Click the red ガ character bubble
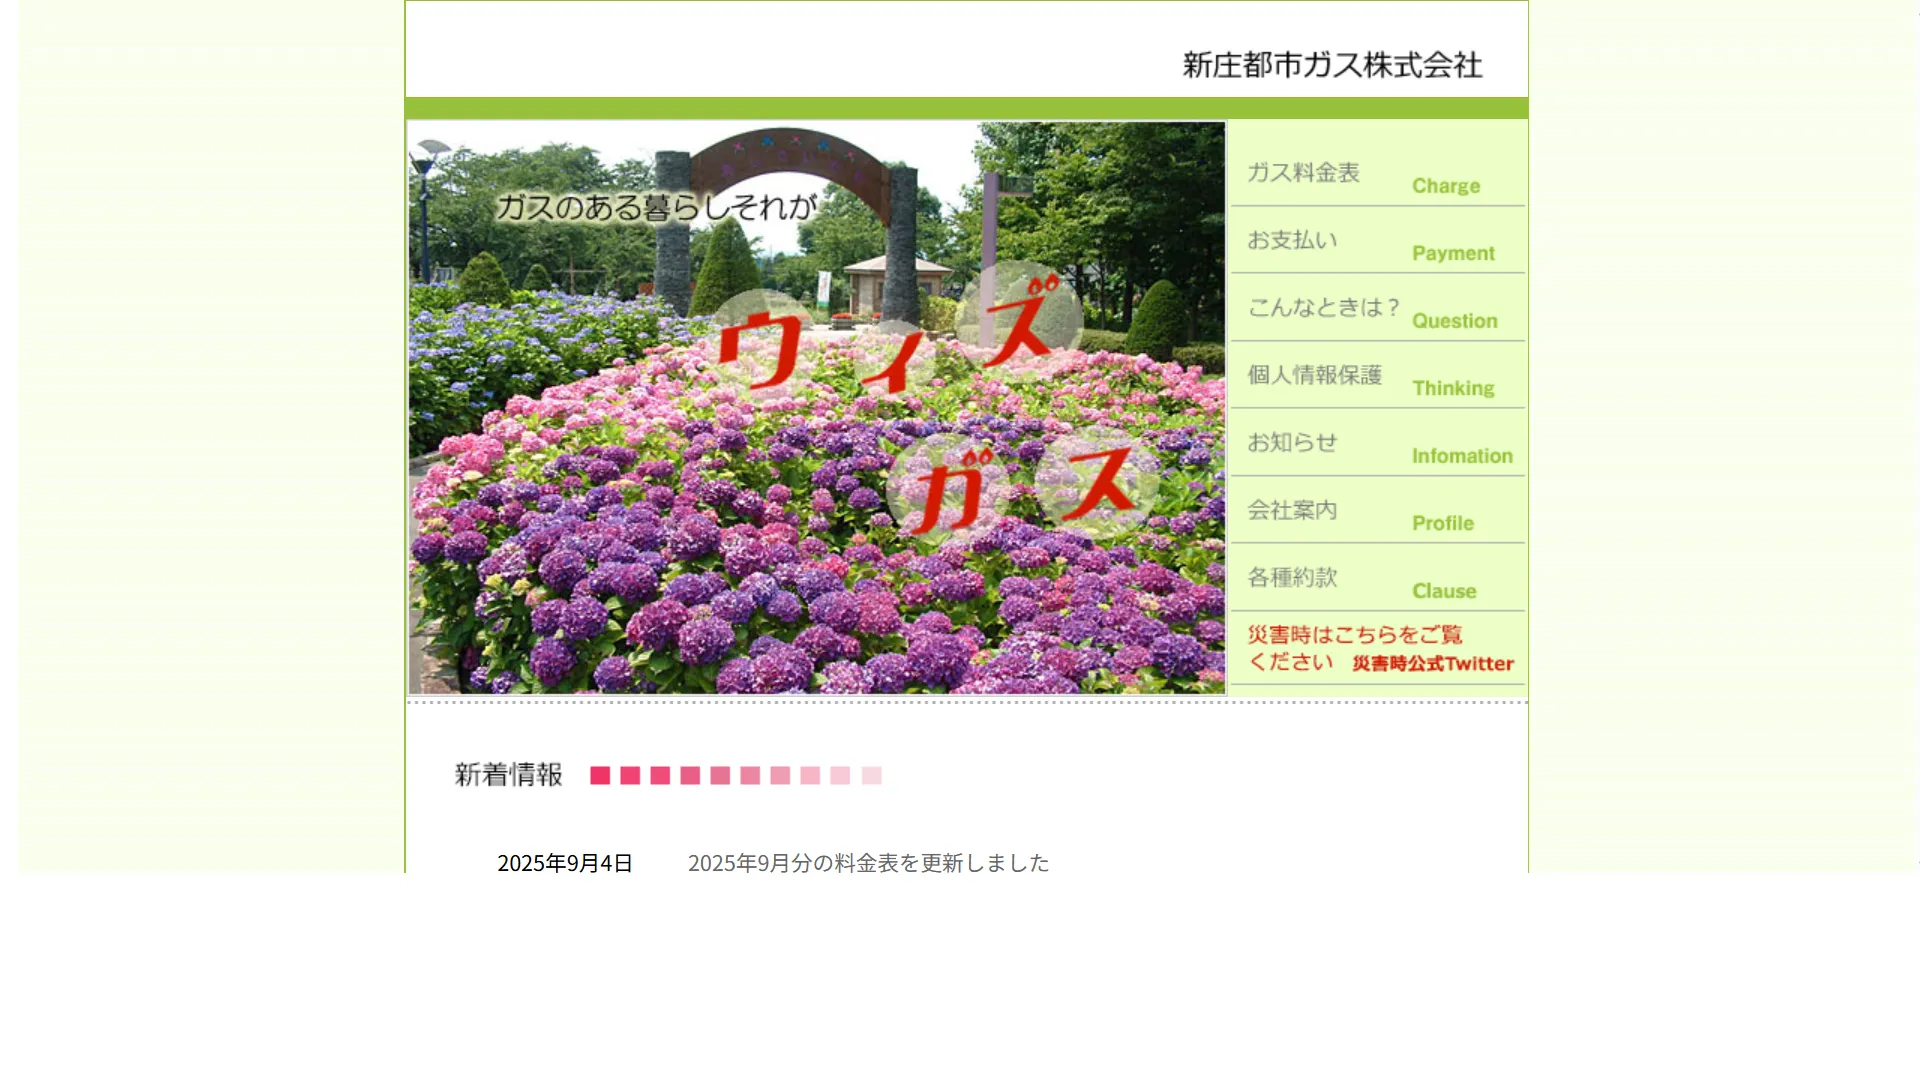This screenshot has width=1920, height=1080. 949,489
